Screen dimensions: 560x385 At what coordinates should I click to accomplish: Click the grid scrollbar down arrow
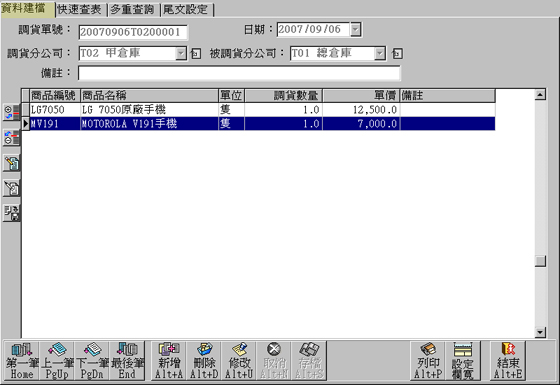point(540,332)
